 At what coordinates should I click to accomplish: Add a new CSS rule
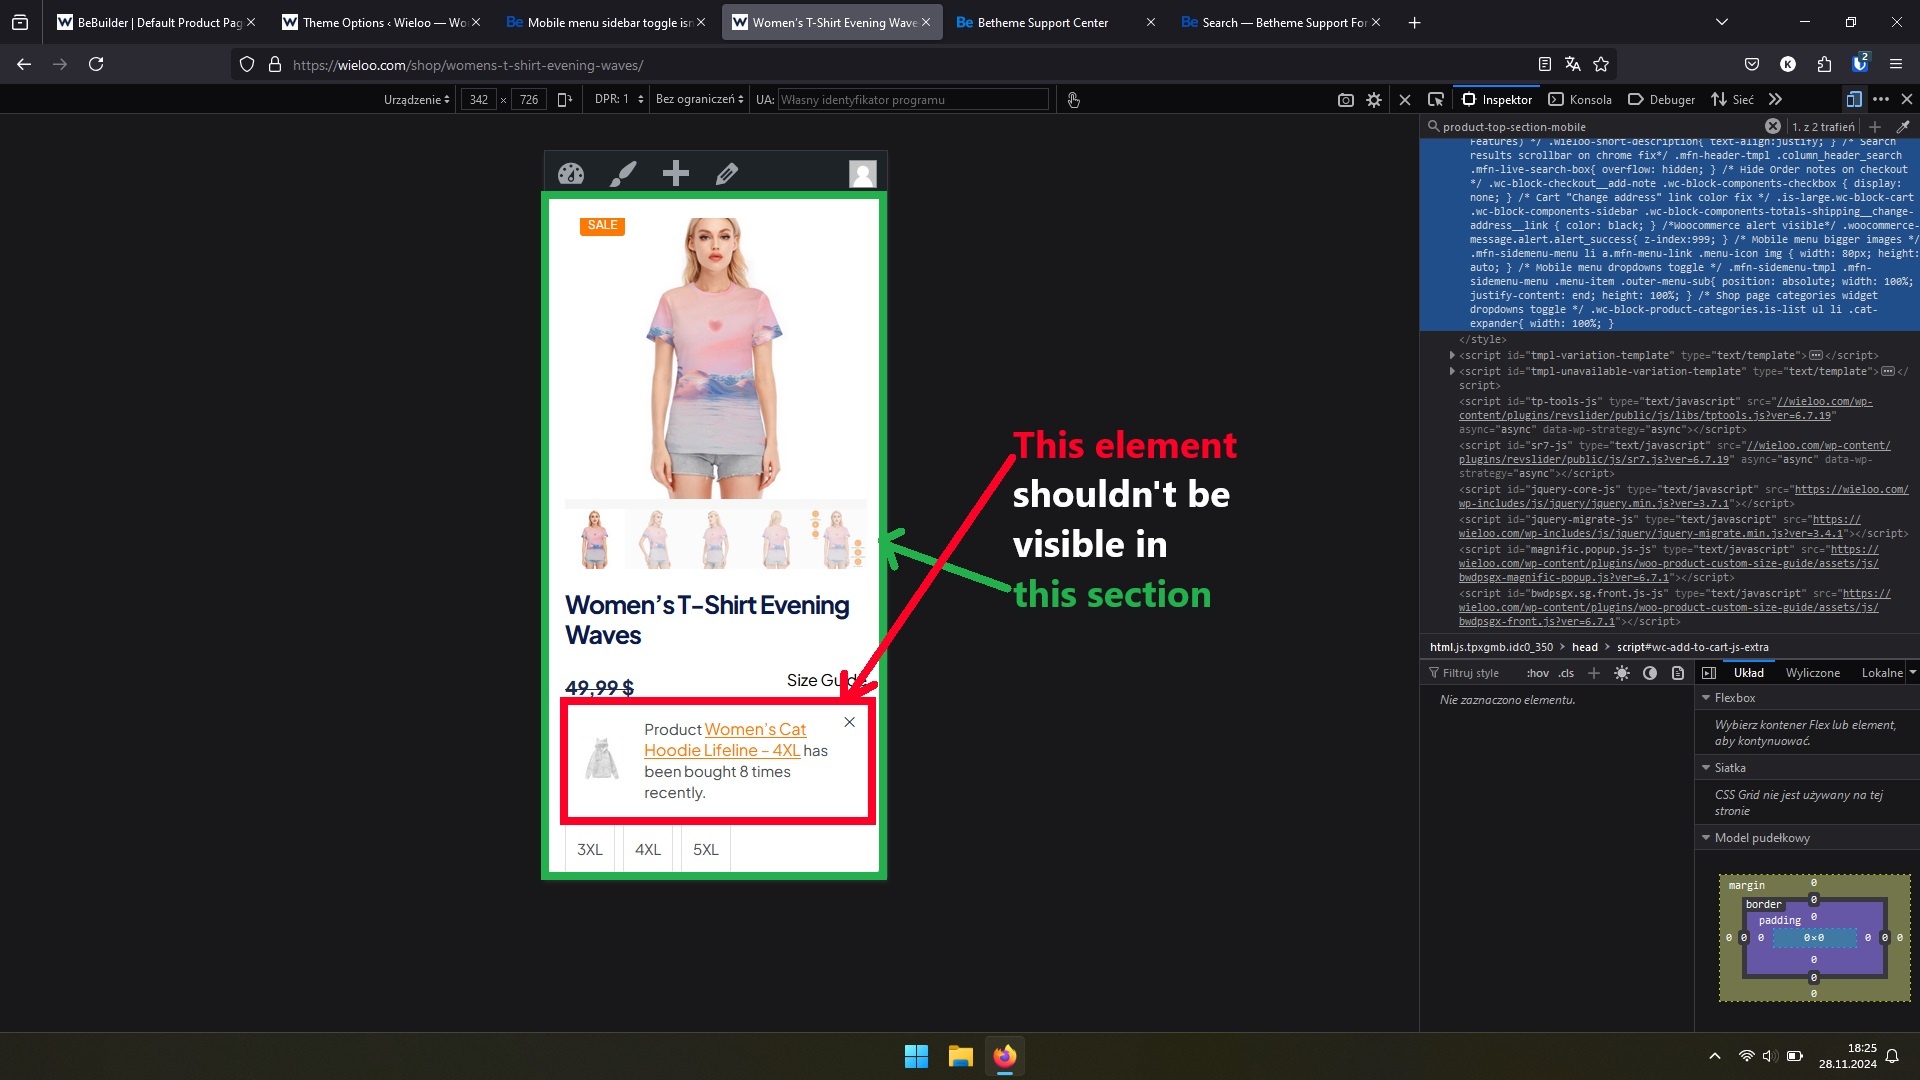click(1594, 673)
